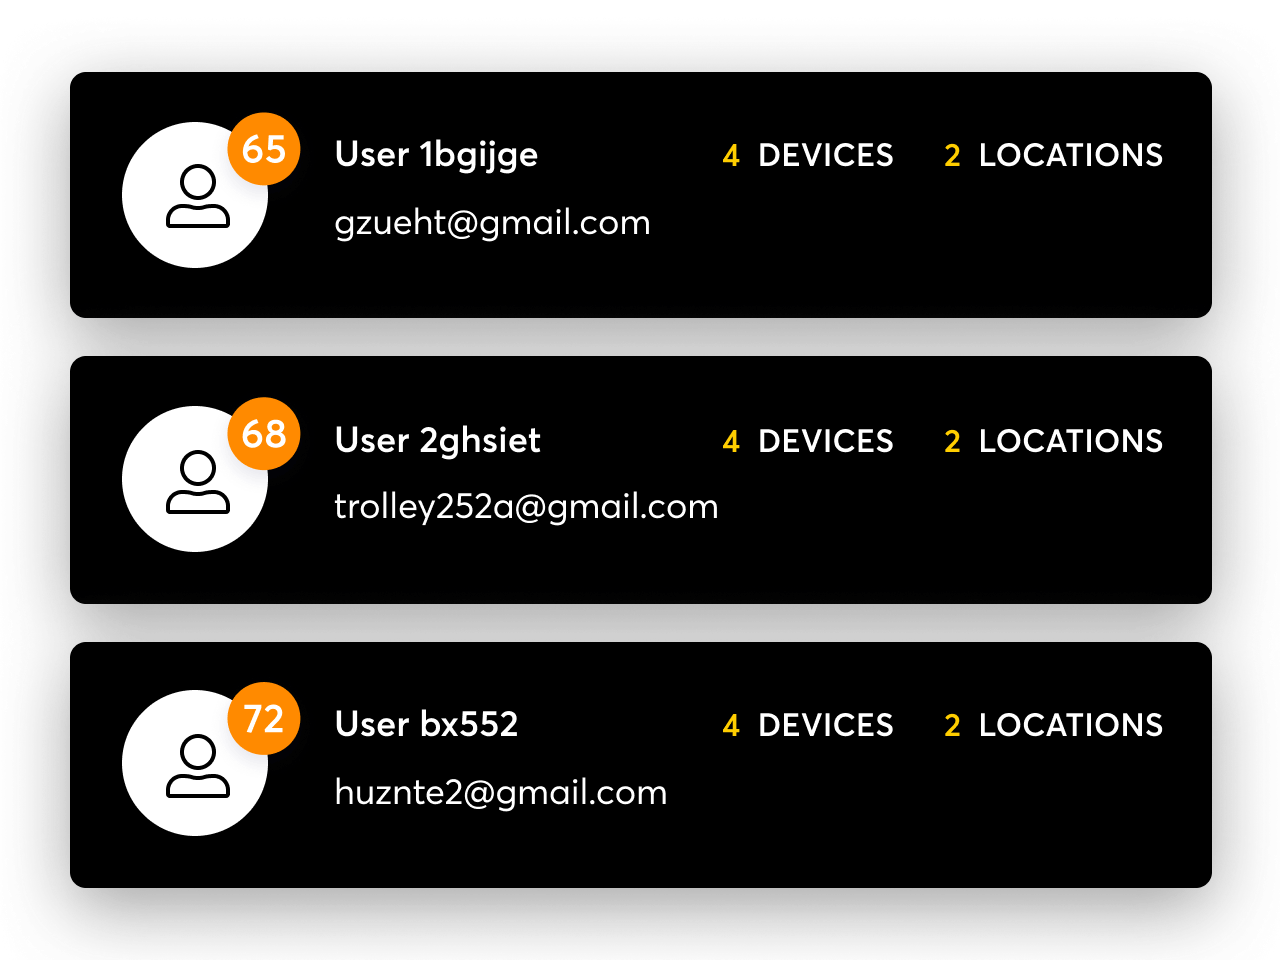View 2 LOCATIONS for User 1bgijge
Image resolution: width=1280 pixels, height=960 pixels.
(x=1054, y=155)
